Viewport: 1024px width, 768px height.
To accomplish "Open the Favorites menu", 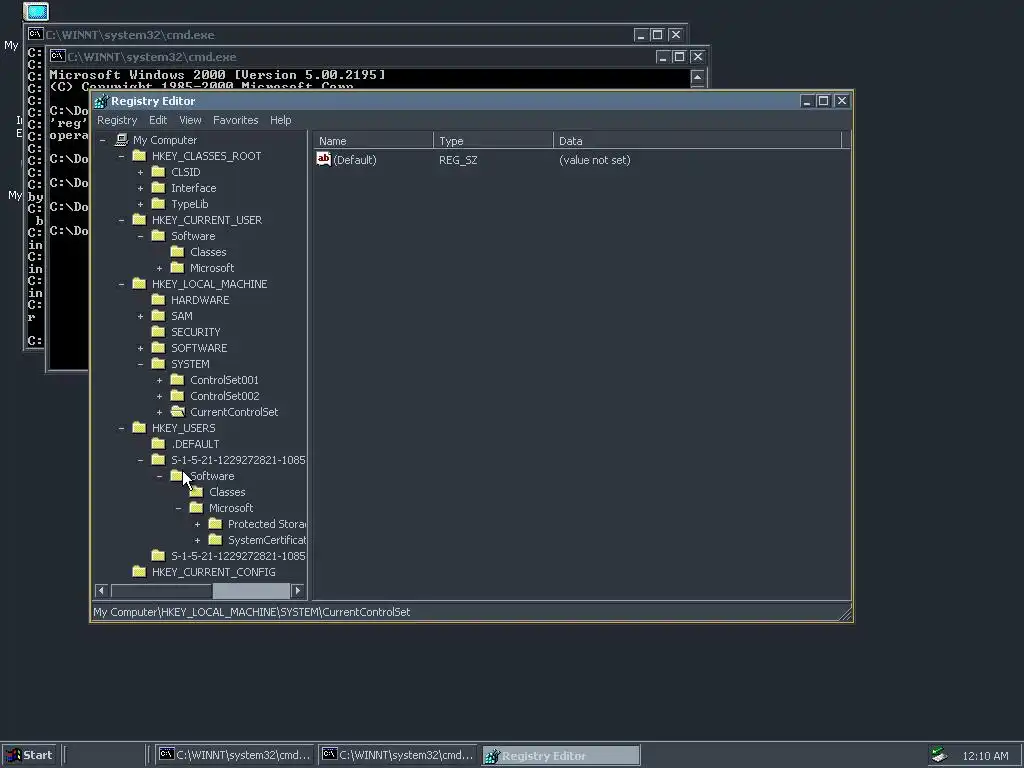I will [235, 120].
